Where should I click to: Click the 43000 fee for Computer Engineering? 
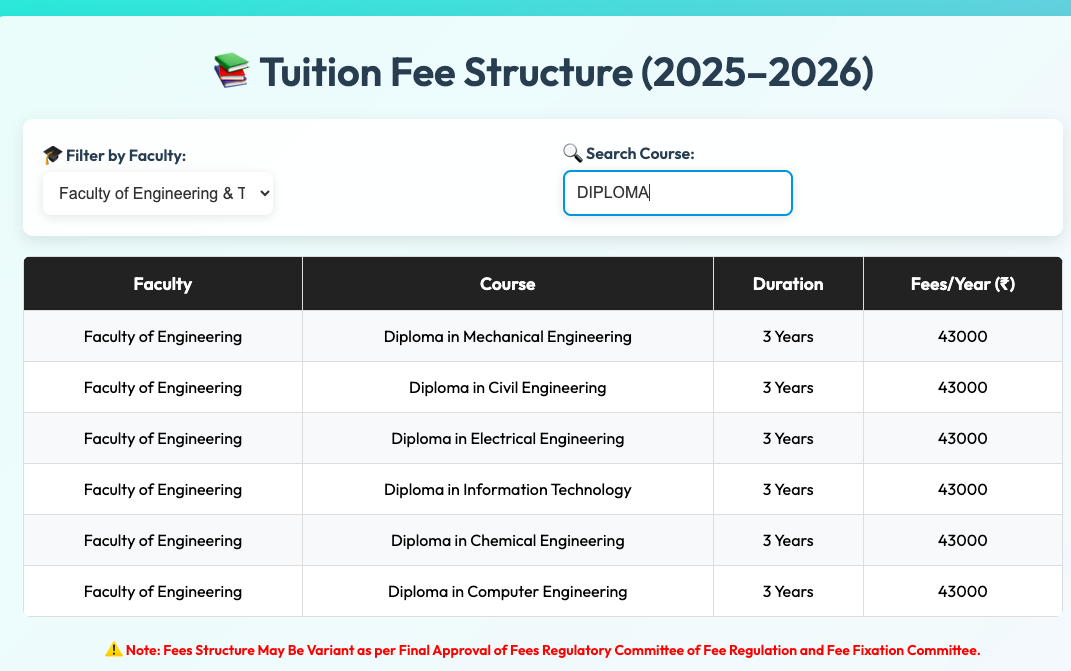(x=962, y=592)
